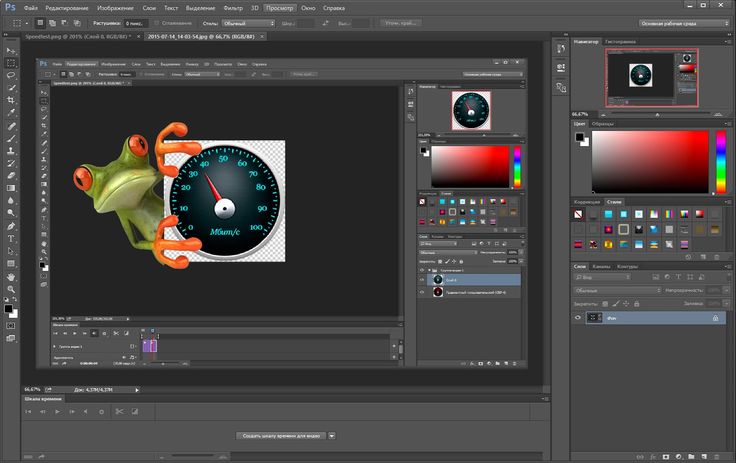The width and height of the screenshot is (736, 463).
Task: Open the arrow beside the Создать шкалу времени button
Action: (x=332, y=436)
